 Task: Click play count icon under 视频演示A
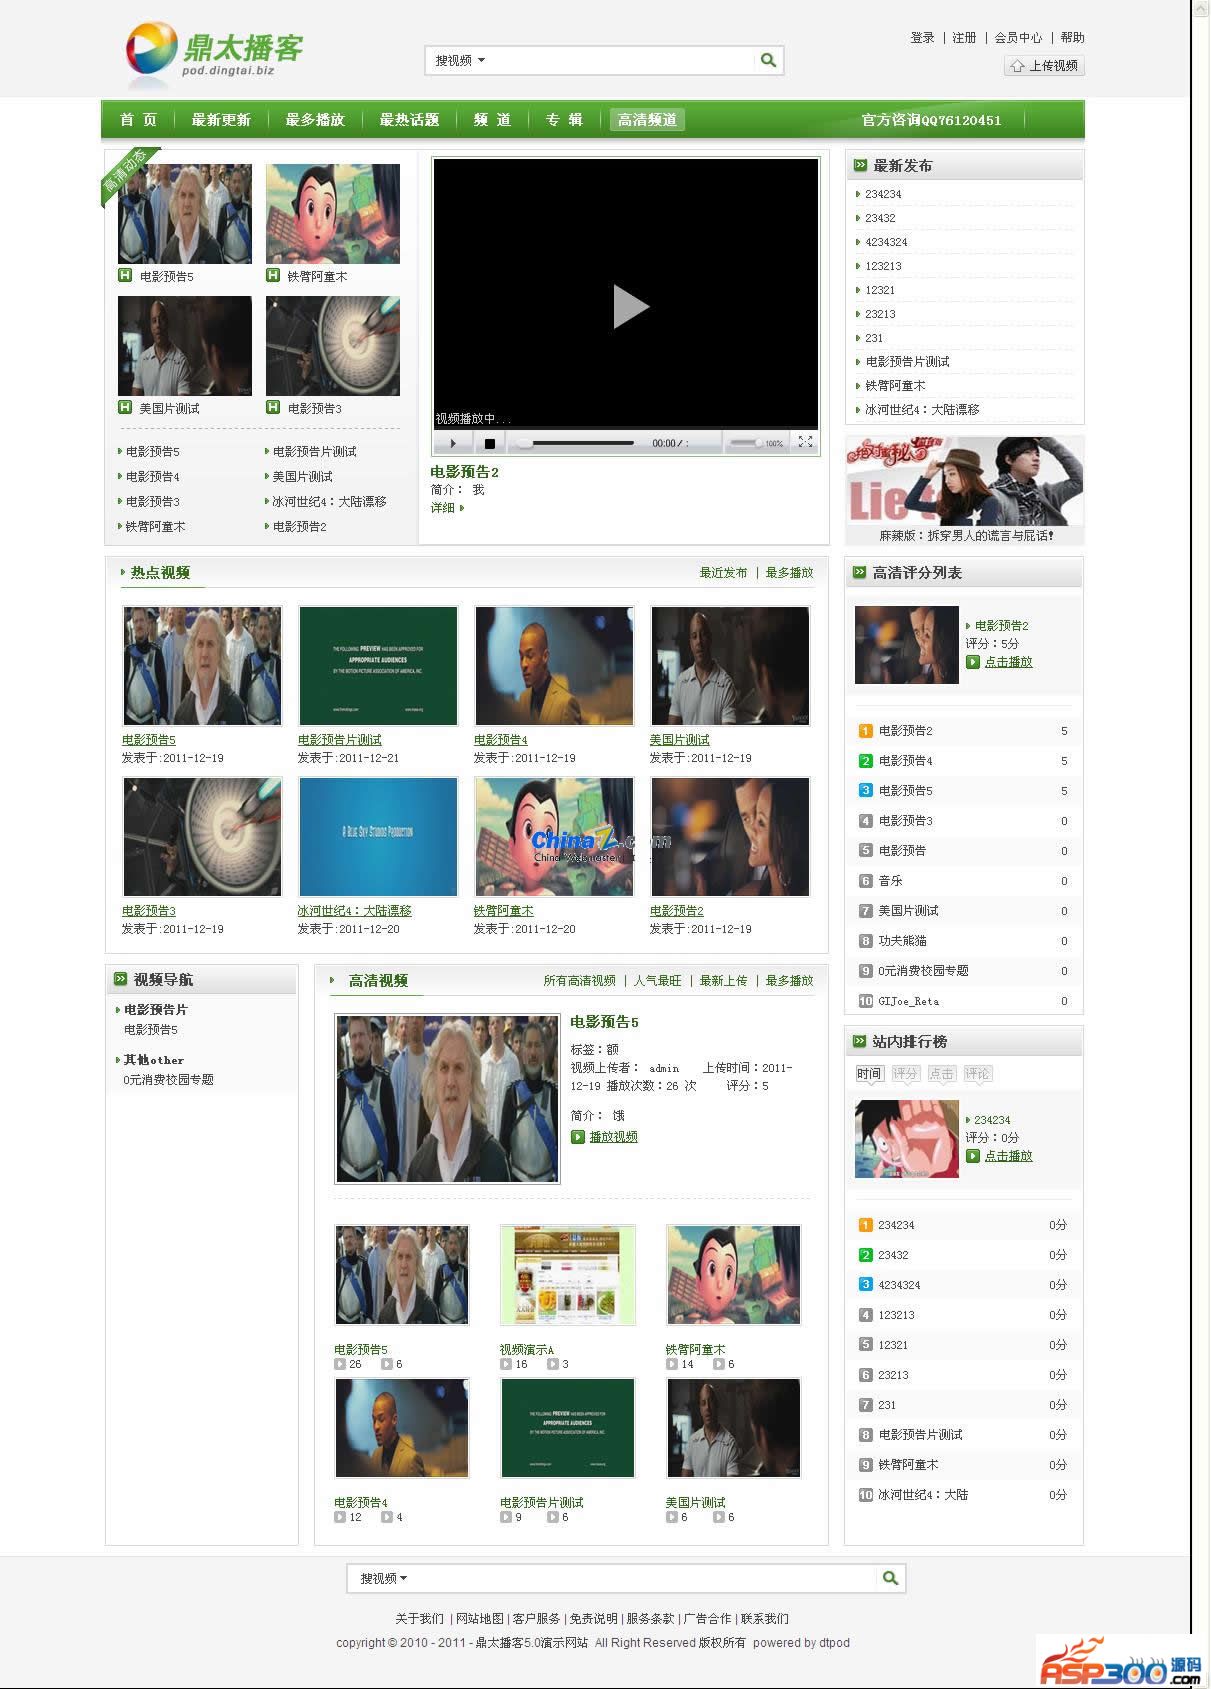(506, 1364)
